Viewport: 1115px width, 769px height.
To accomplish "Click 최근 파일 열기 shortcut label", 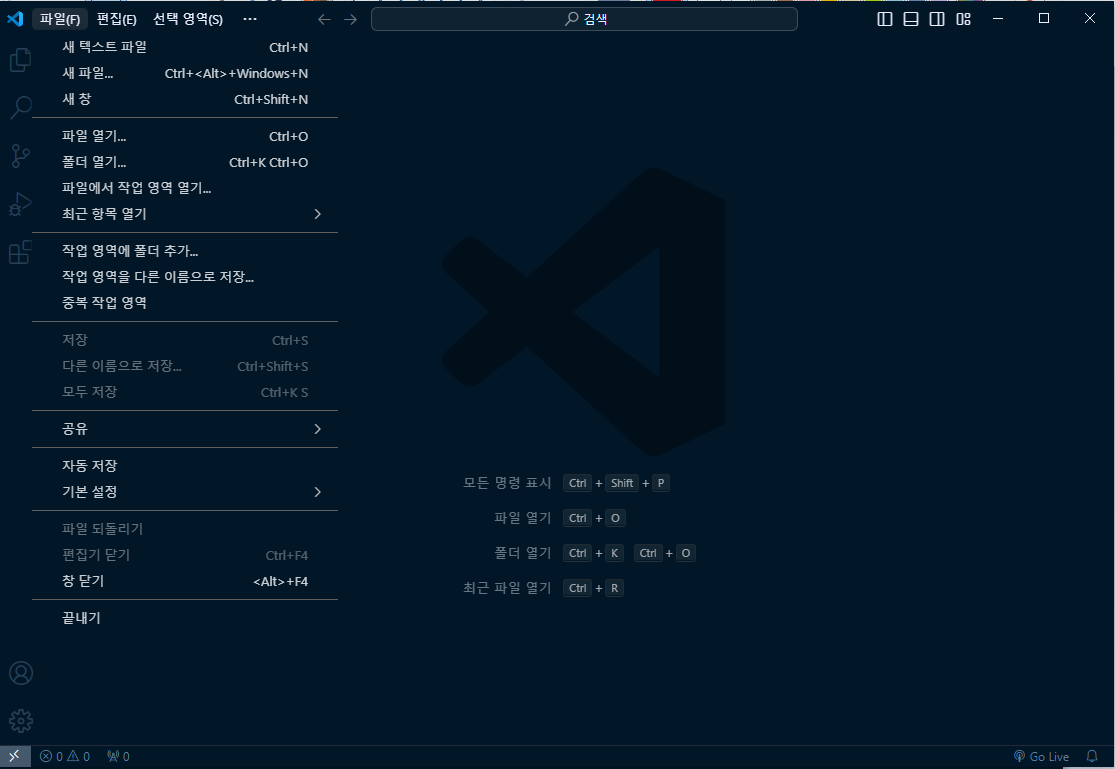I will pos(507,588).
